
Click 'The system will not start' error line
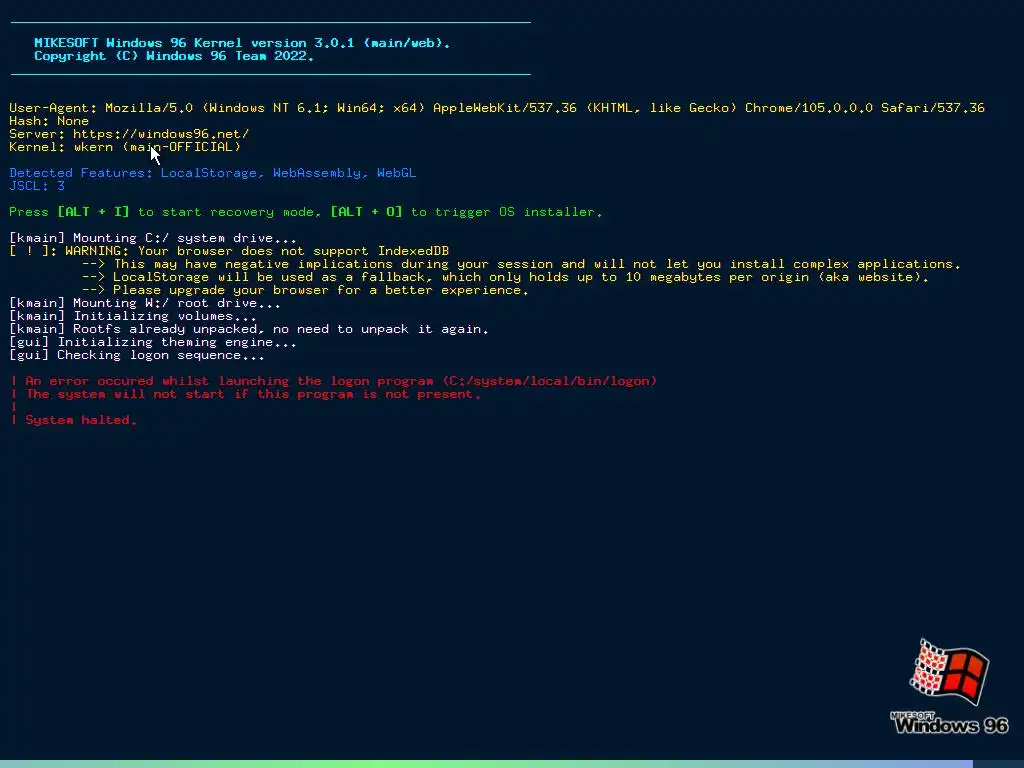[x=246, y=394]
